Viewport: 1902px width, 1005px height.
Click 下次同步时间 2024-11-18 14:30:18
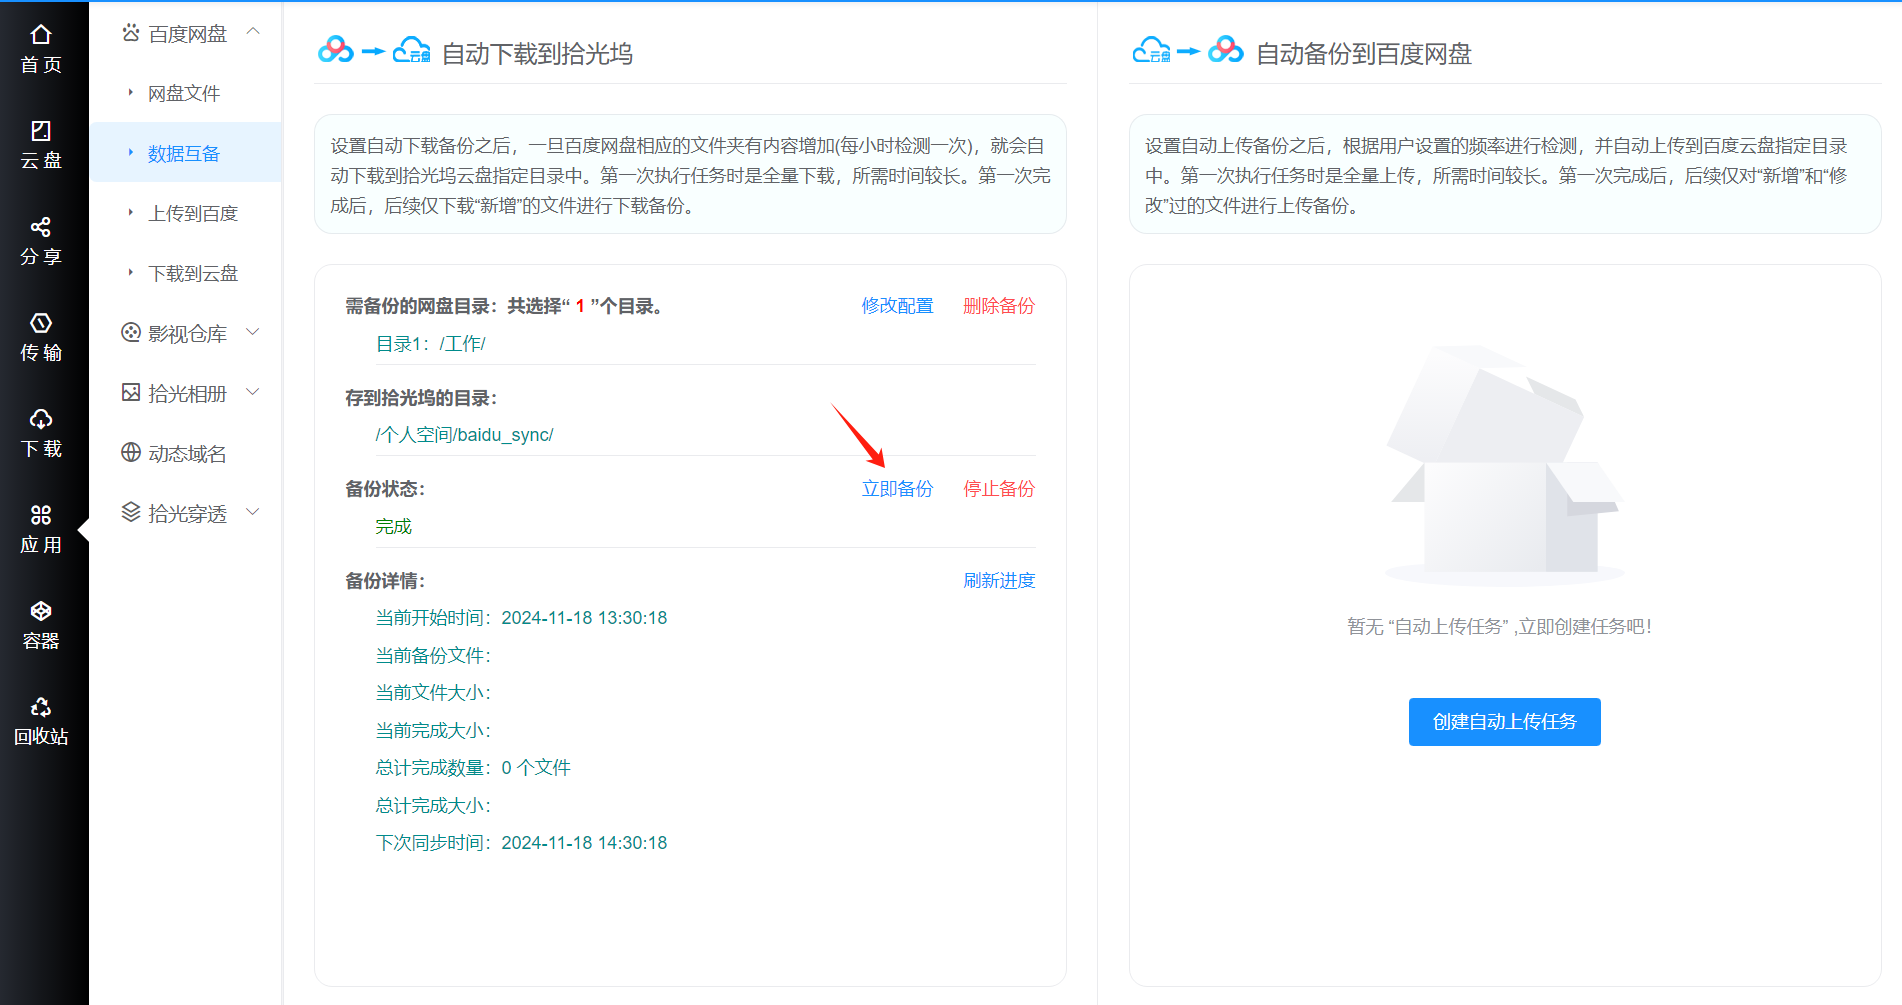point(521,843)
